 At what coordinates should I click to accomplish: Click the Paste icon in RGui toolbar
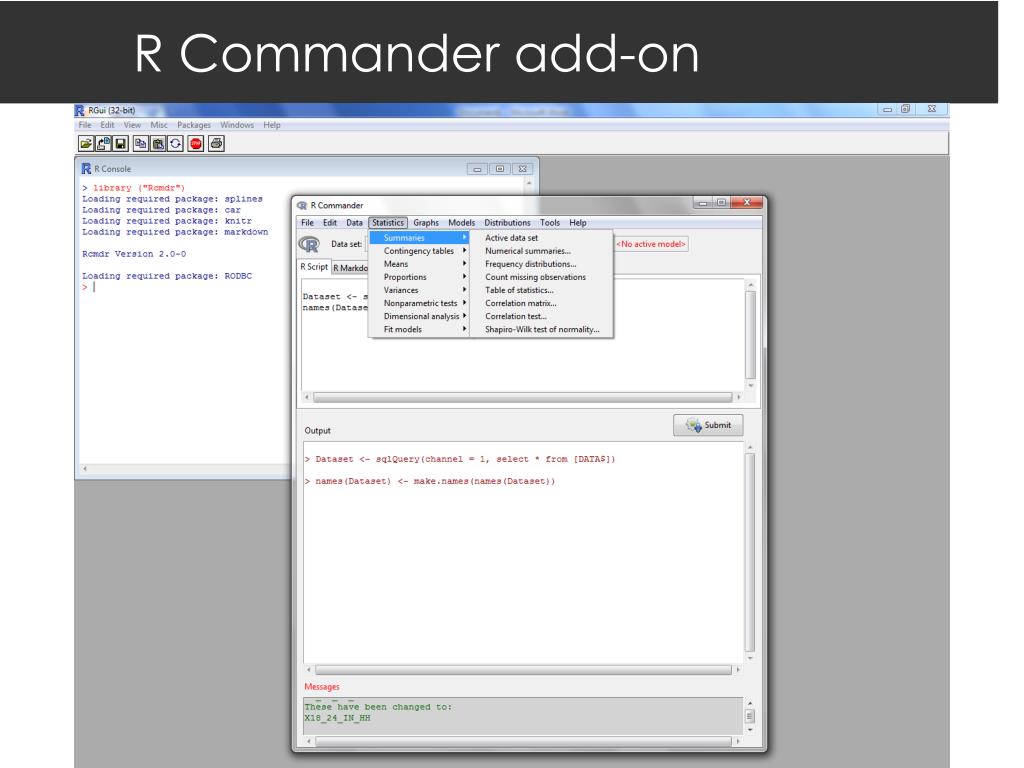click(158, 144)
